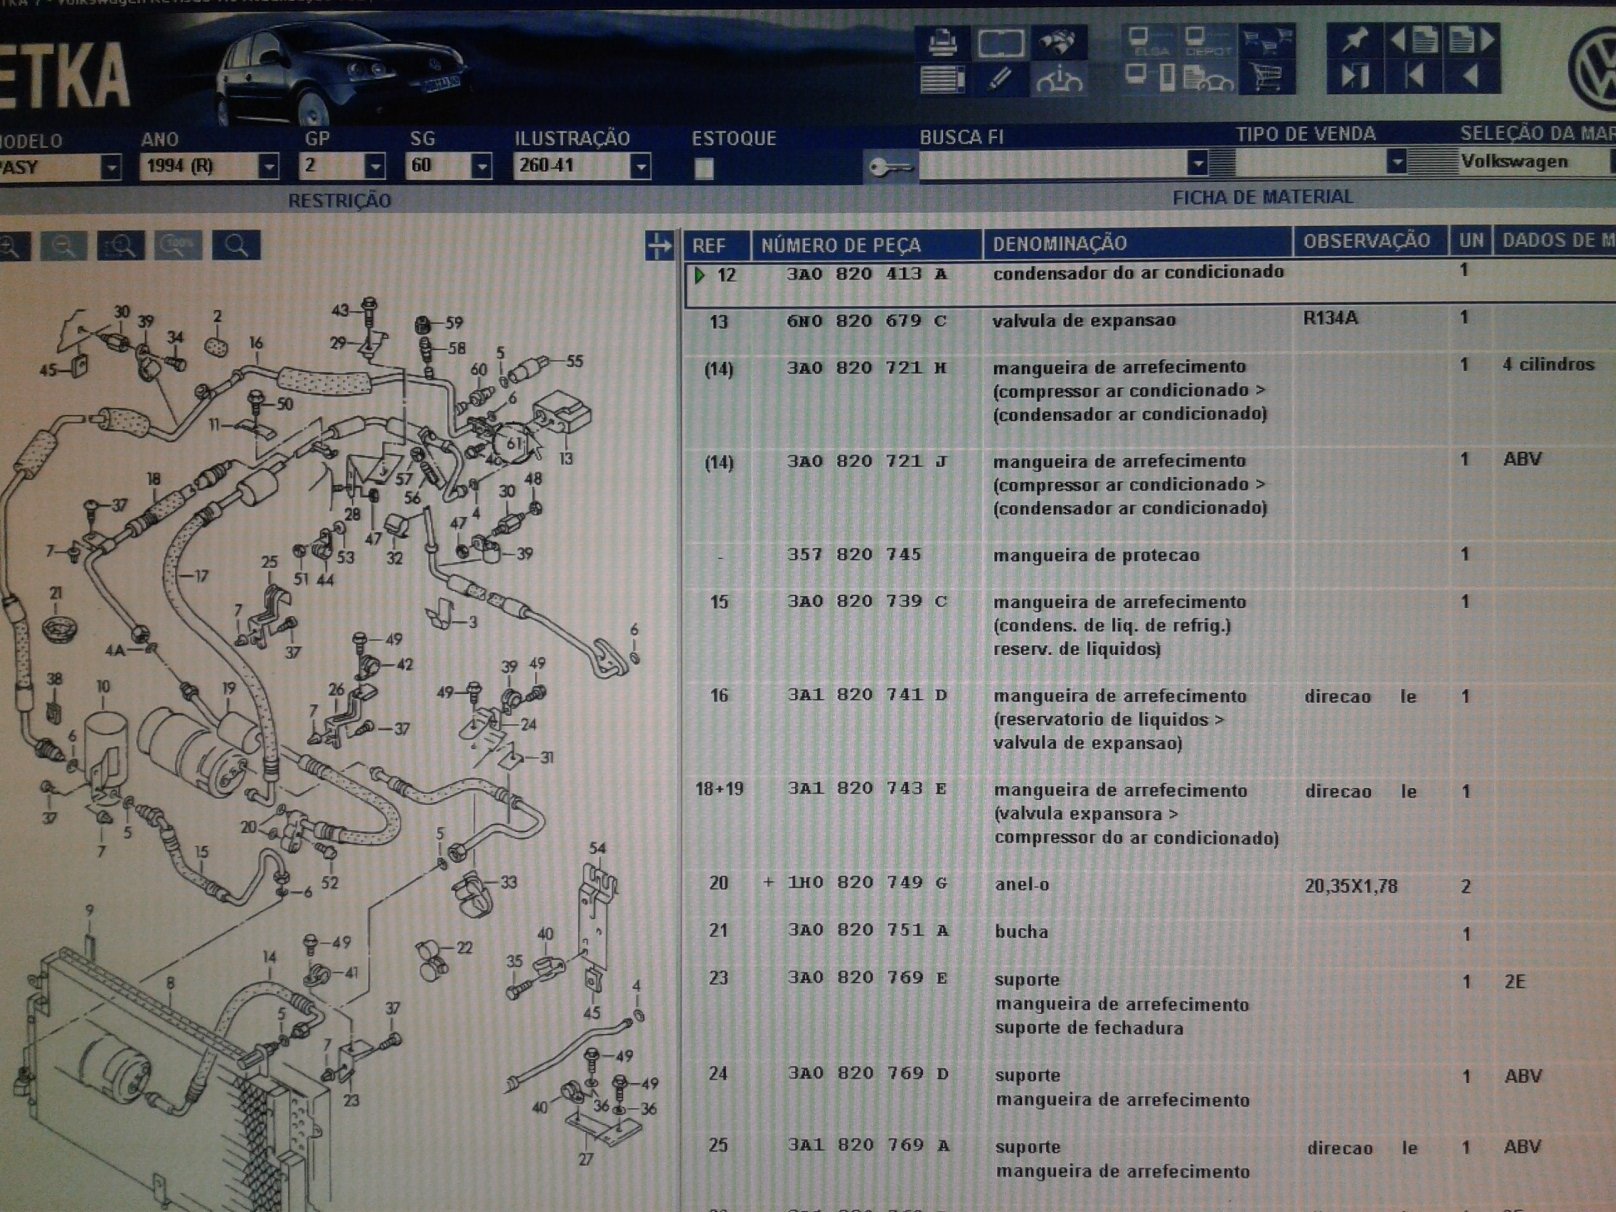Viewport: 1616px width, 1212px height.
Task: Click the DENOMINAÇÃO column header
Action: coord(1137,243)
